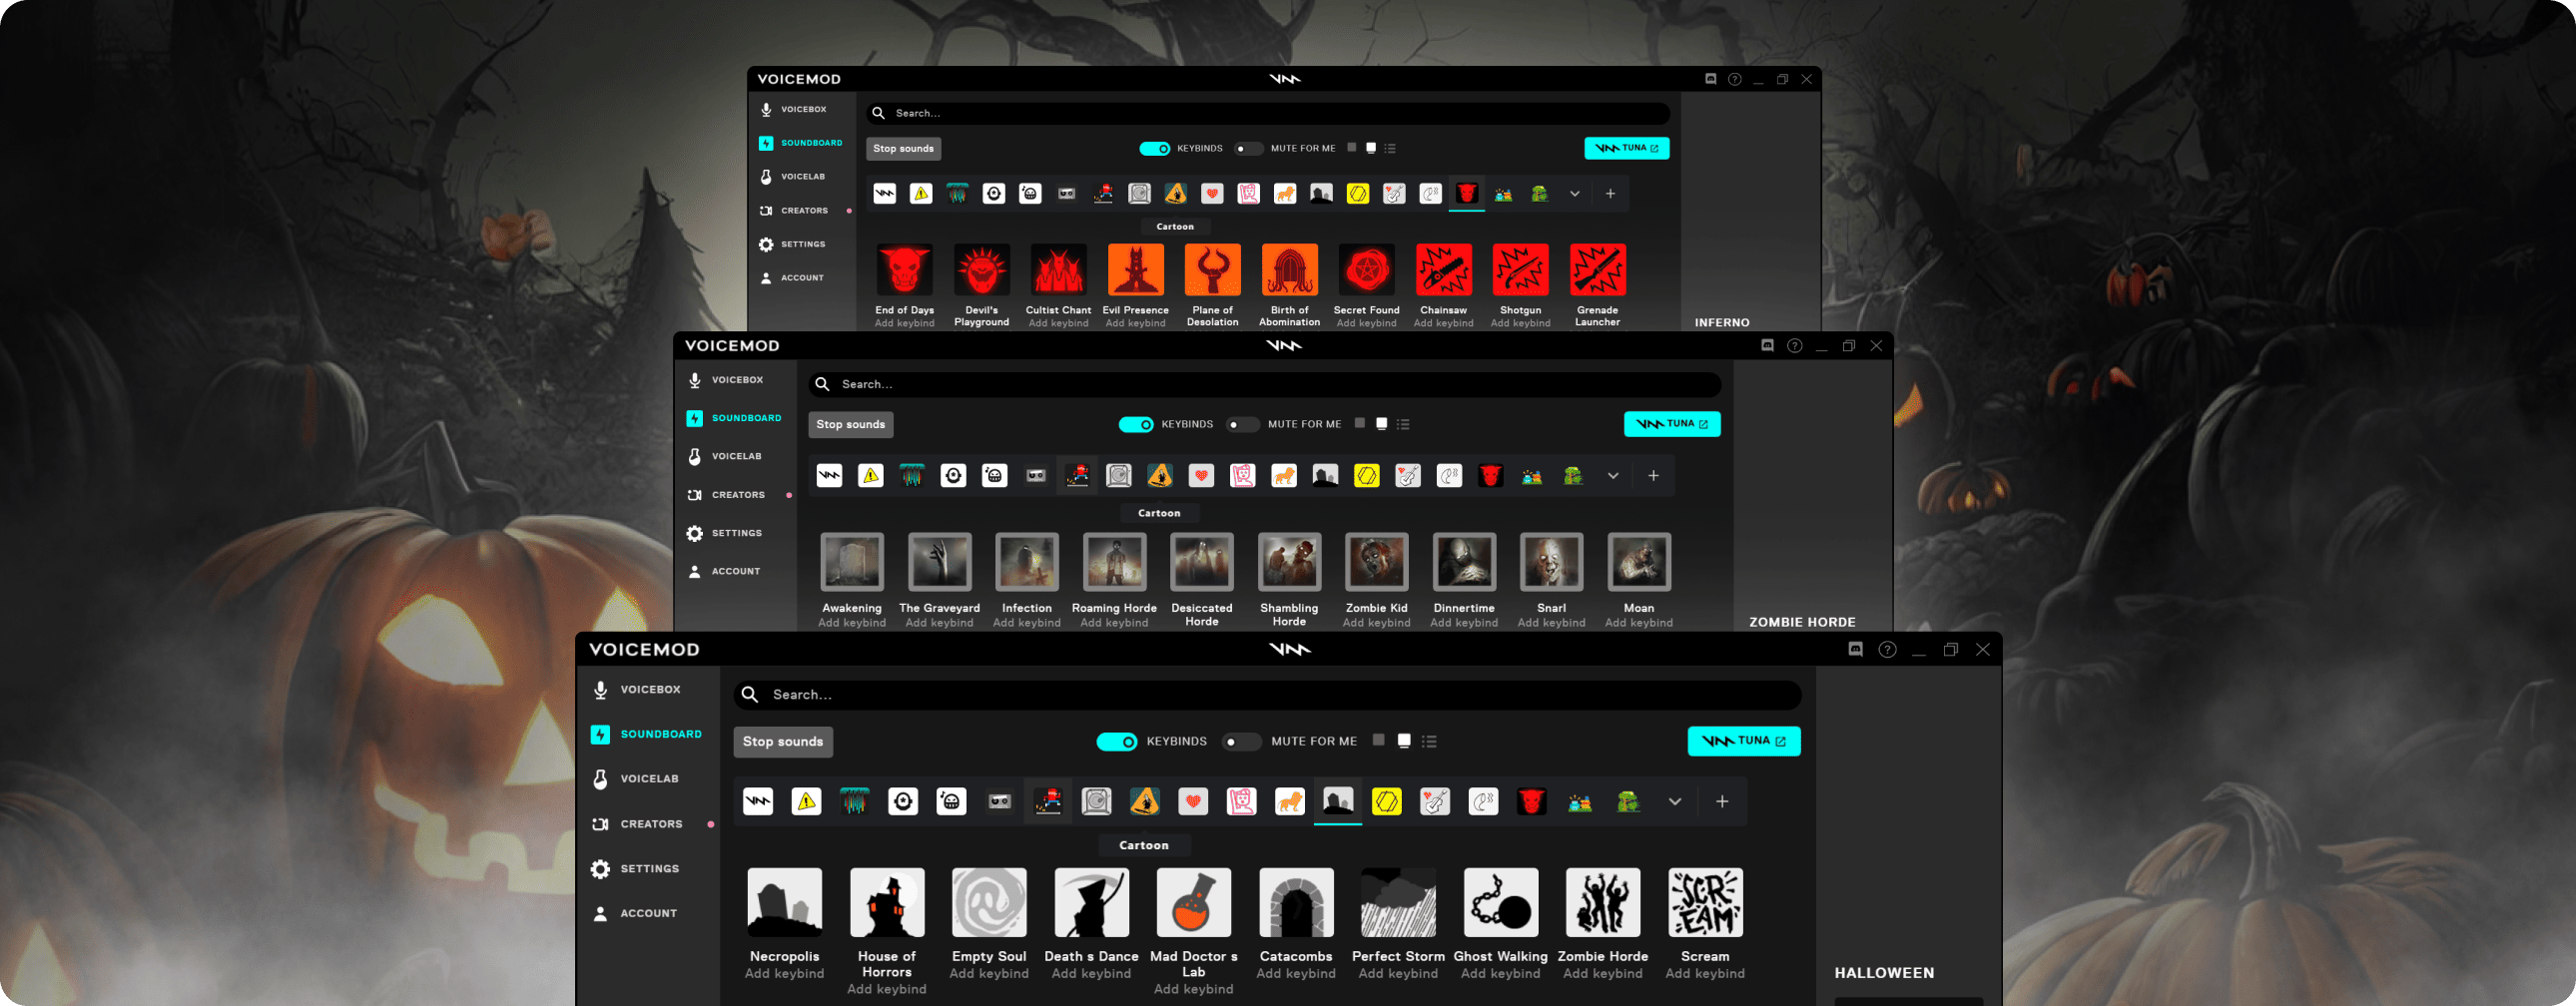Screen dimensions: 2576x1006
Task: Switch to list view in Zombie Horde window
Action: pyautogui.click(x=1404, y=425)
